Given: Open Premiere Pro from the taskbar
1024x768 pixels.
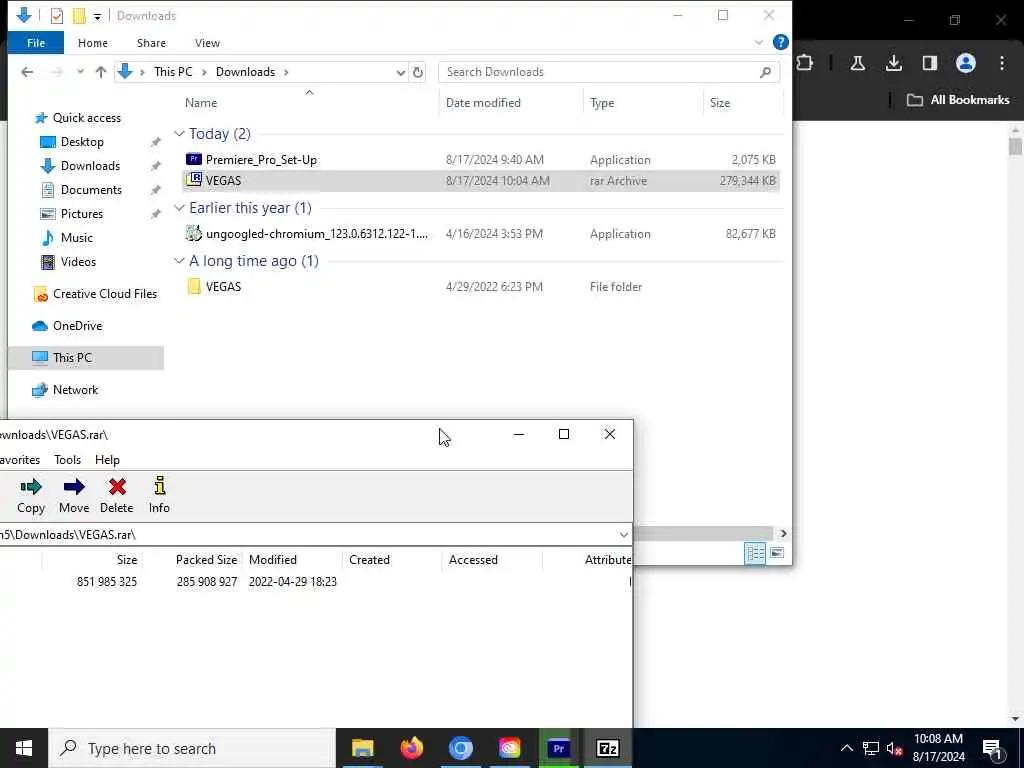Looking at the screenshot, I should click(558, 748).
